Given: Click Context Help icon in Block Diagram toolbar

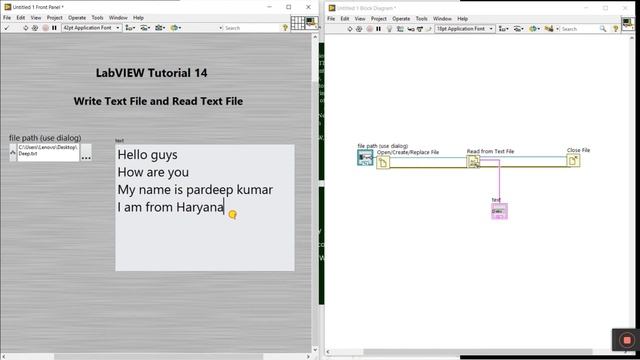Looking at the screenshot, I should point(616,29).
